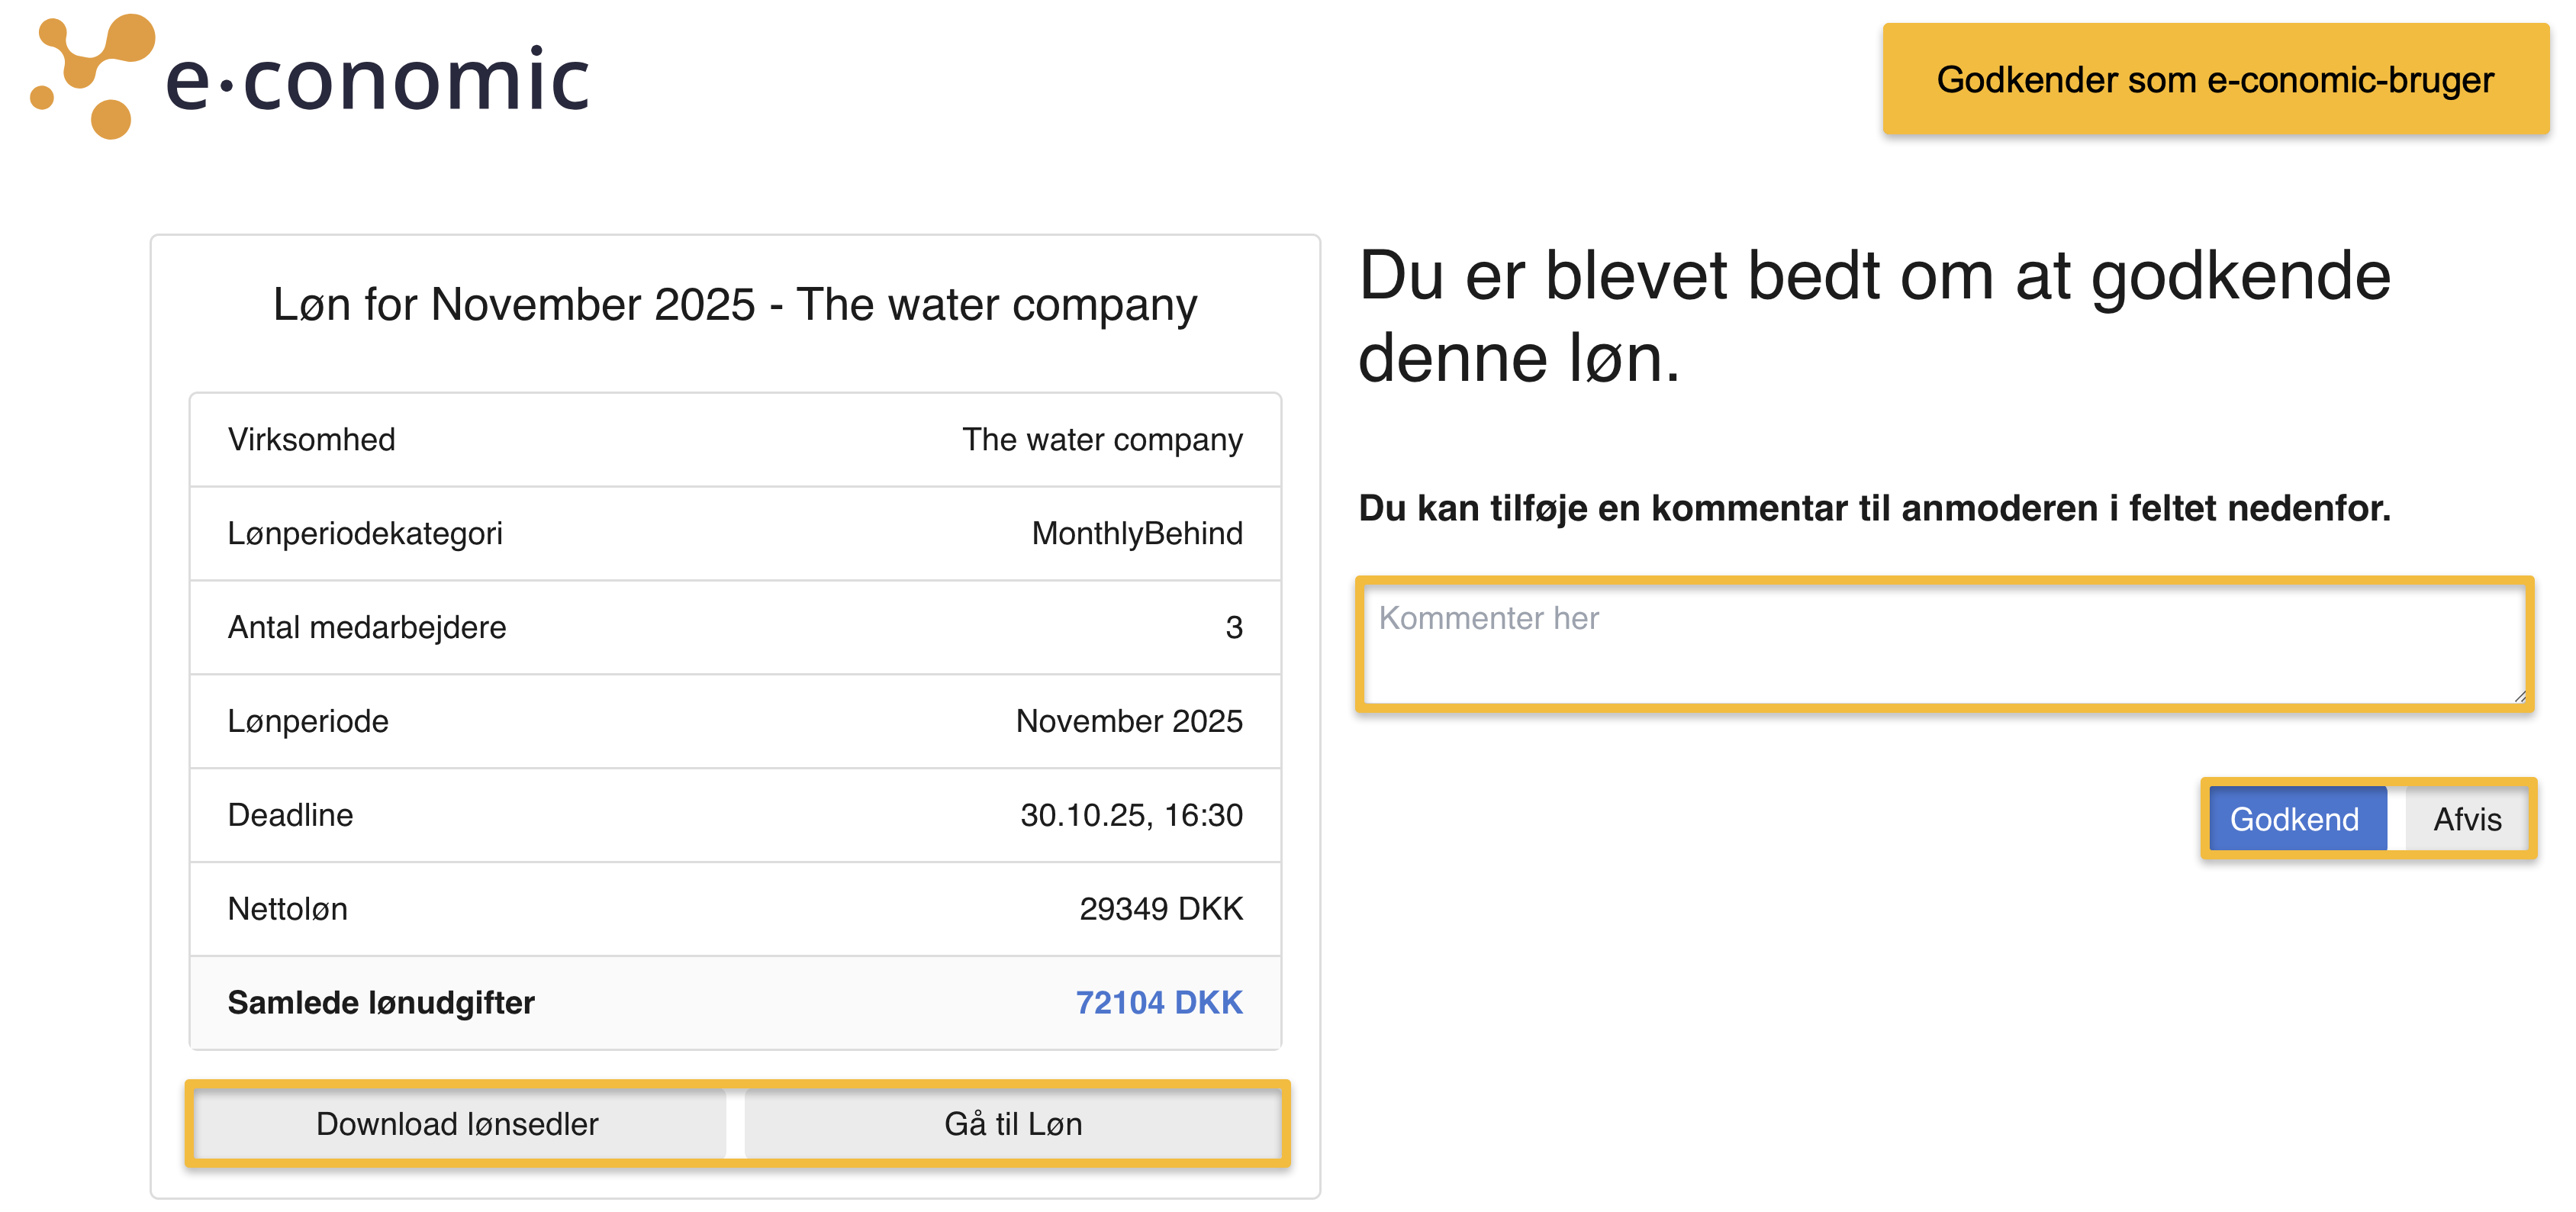The height and width of the screenshot is (1212, 2576).
Task: Approve the payroll with Godkend
Action: (2294, 819)
